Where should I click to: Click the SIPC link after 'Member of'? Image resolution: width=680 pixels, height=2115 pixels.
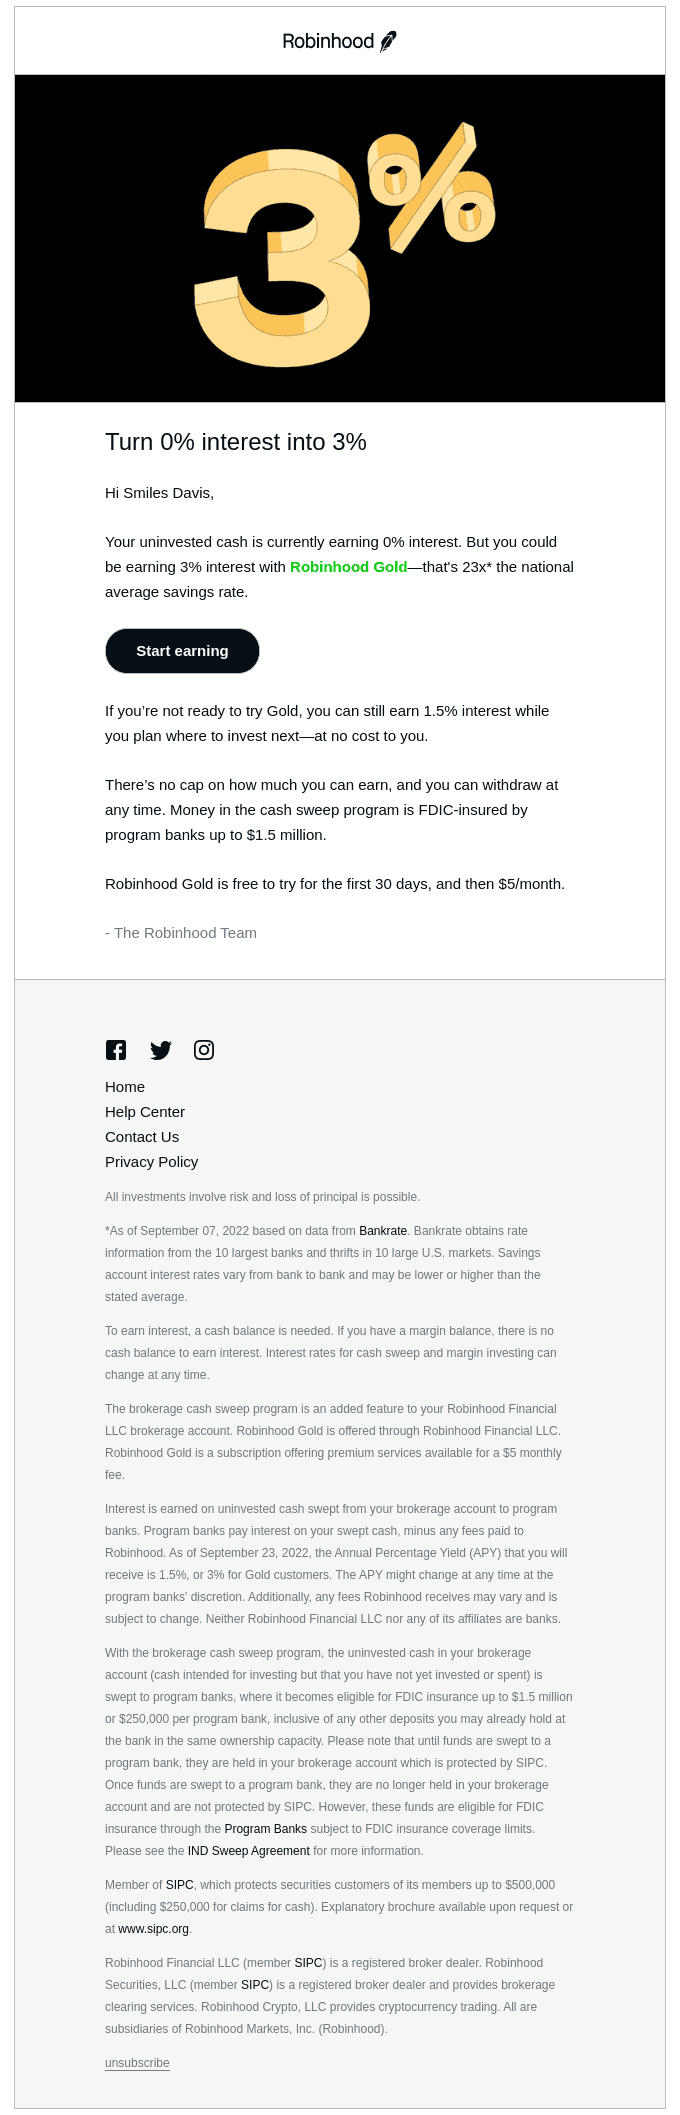[180, 1885]
